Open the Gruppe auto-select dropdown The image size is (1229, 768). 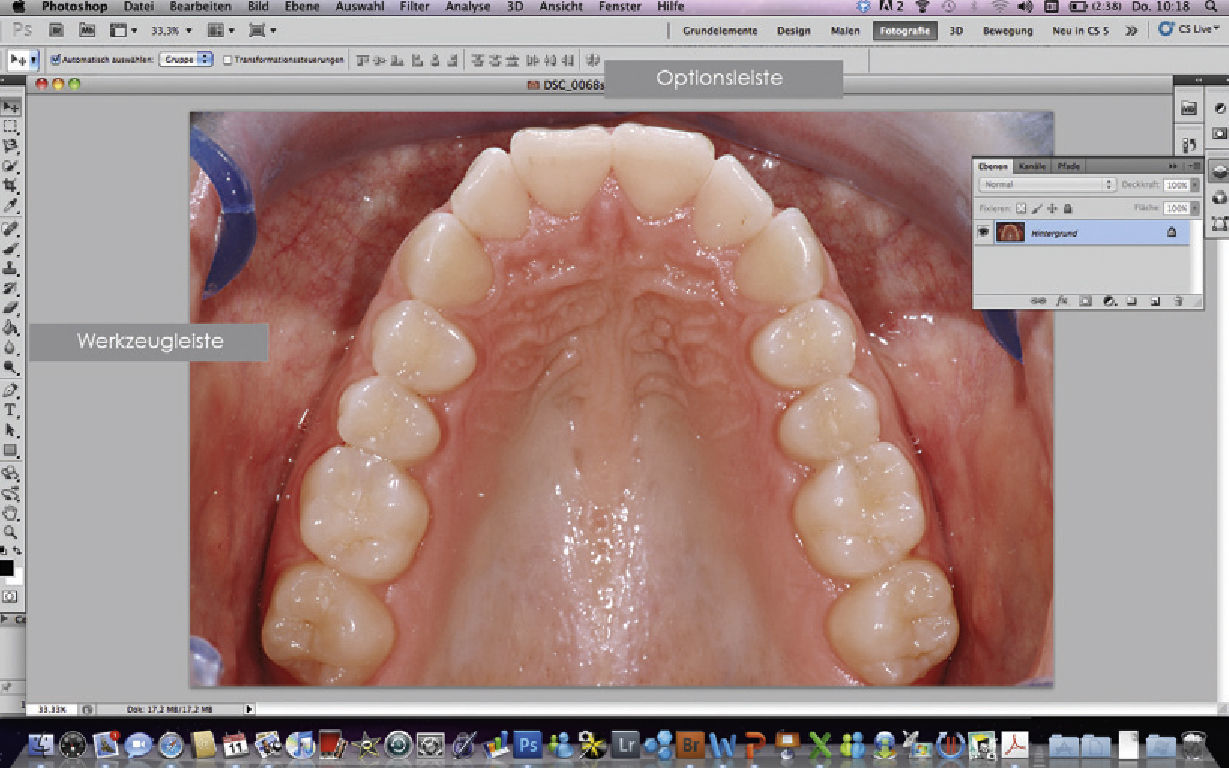pos(186,60)
